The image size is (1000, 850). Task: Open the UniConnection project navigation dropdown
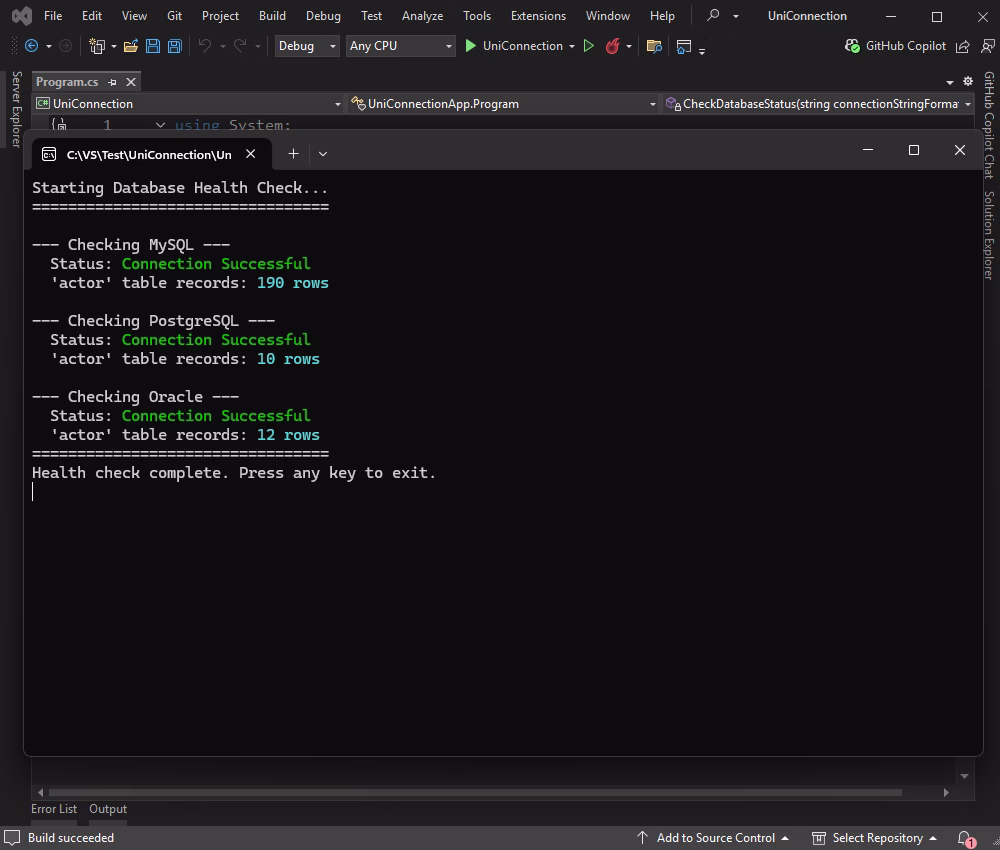click(x=189, y=104)
